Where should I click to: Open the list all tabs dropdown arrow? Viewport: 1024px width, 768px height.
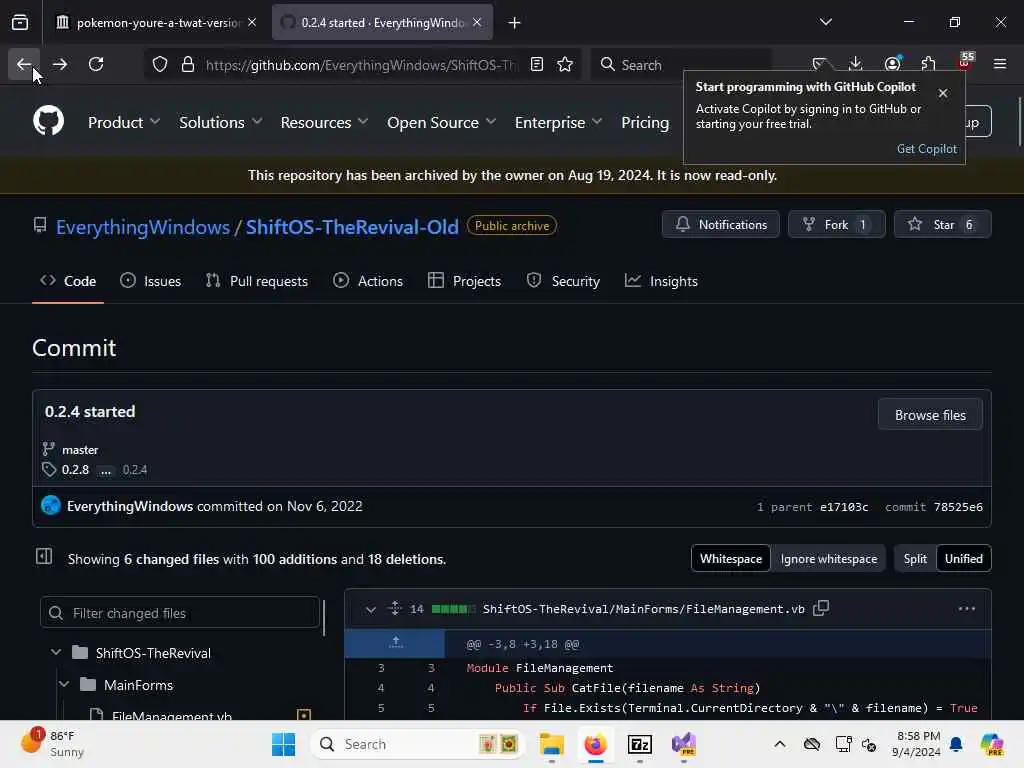[x=825, y=22]
